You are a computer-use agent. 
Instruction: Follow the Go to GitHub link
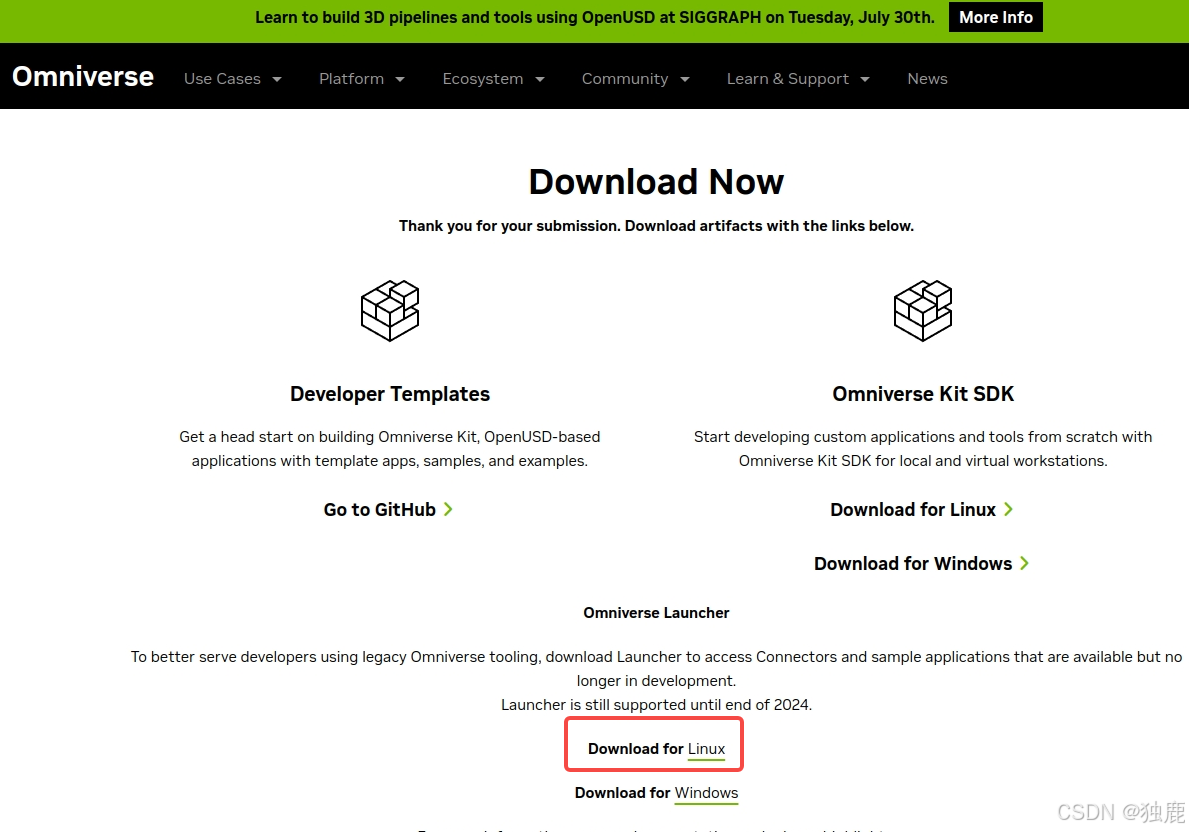(379, 510)
